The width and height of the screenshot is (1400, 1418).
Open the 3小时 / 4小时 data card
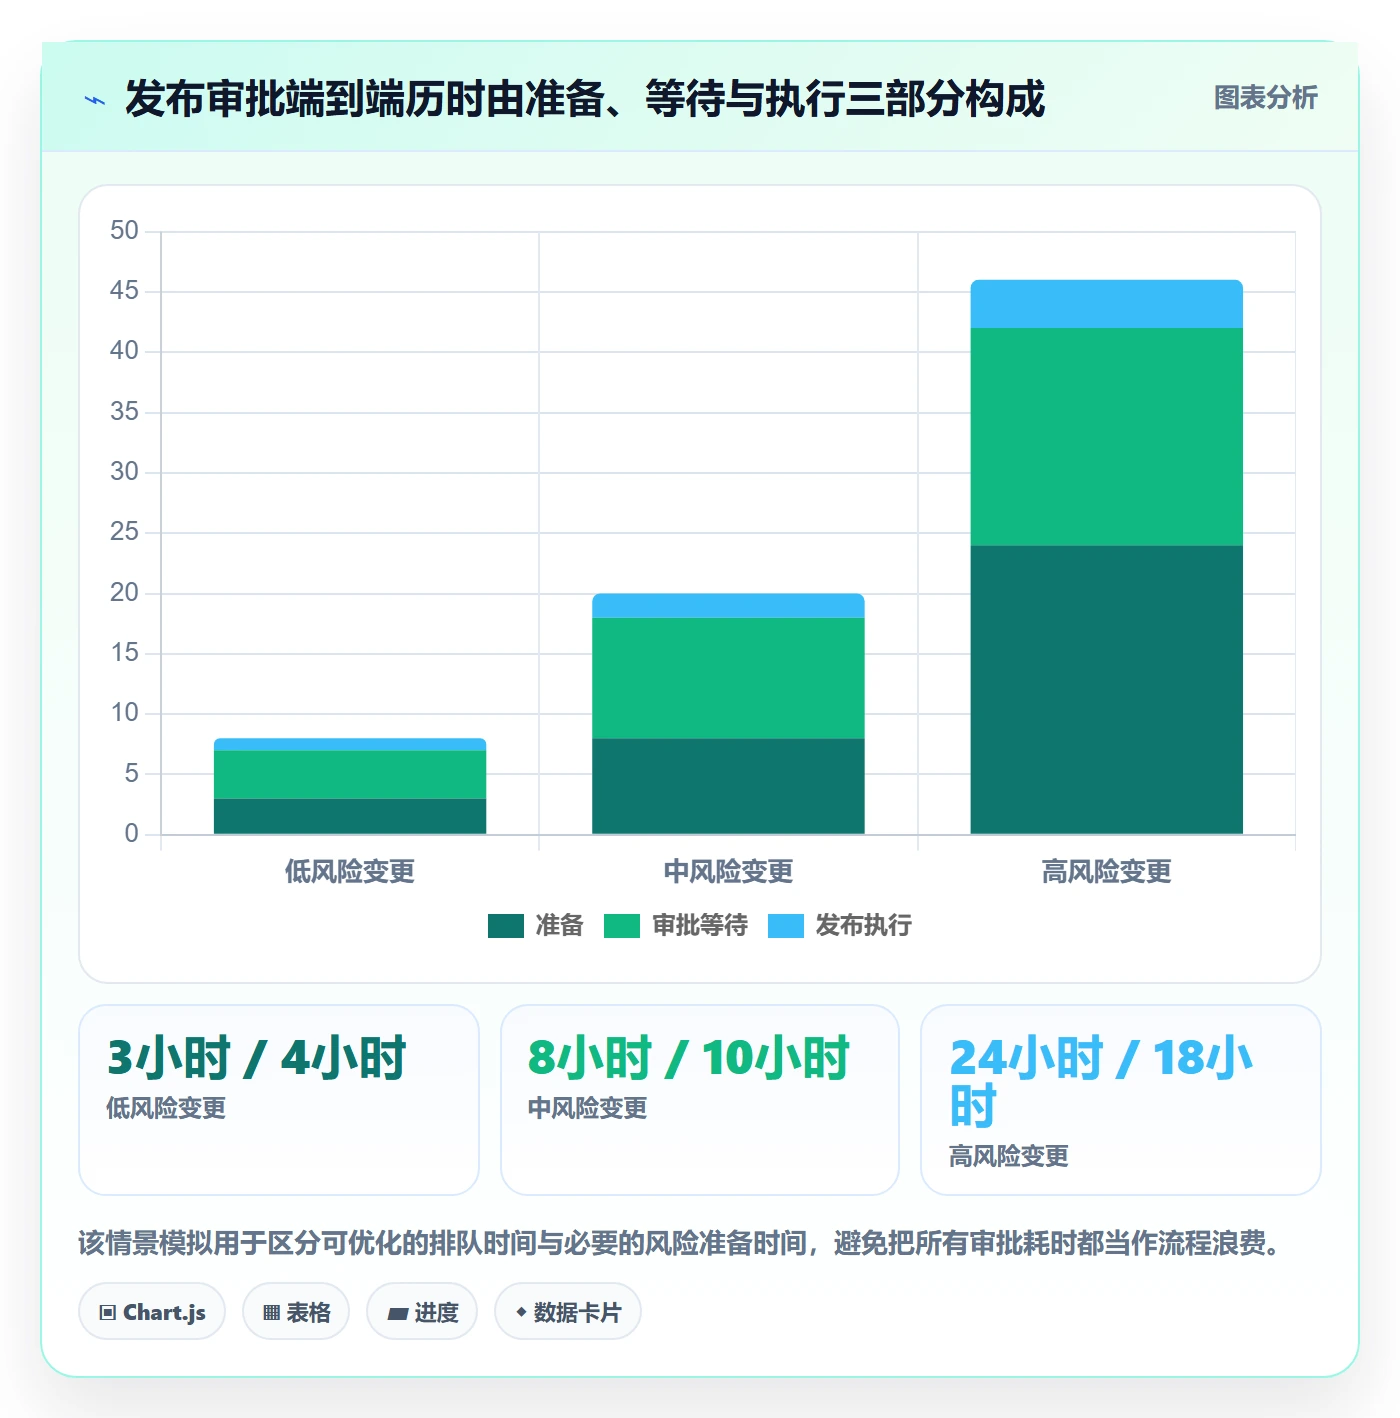[279, 1100]
